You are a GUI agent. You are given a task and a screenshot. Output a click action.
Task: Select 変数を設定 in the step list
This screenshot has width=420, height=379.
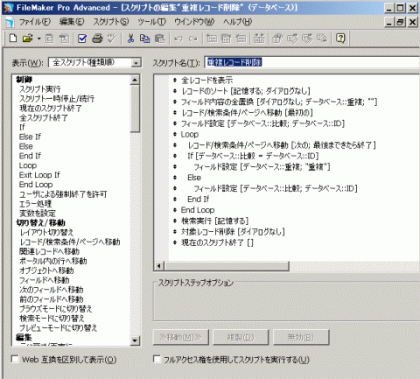(x=37, y=213)
